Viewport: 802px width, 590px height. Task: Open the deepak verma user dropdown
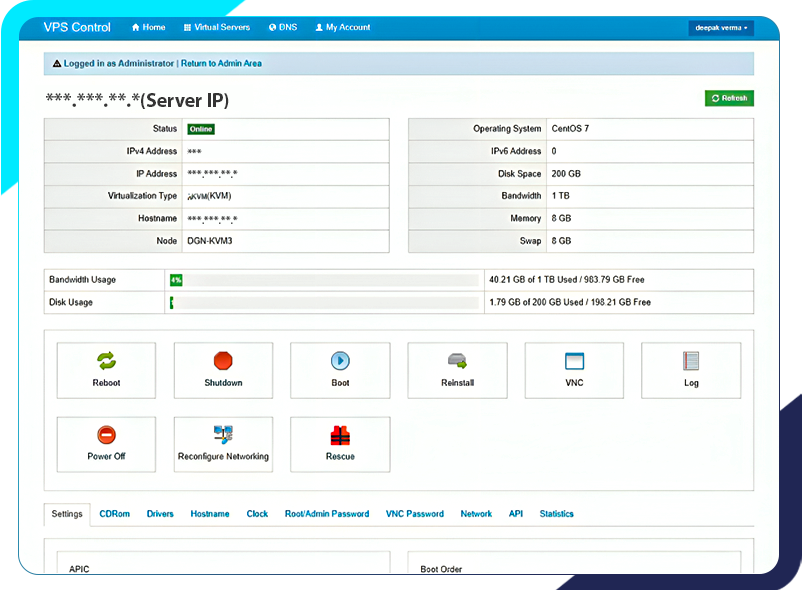[x=721, y=28]
